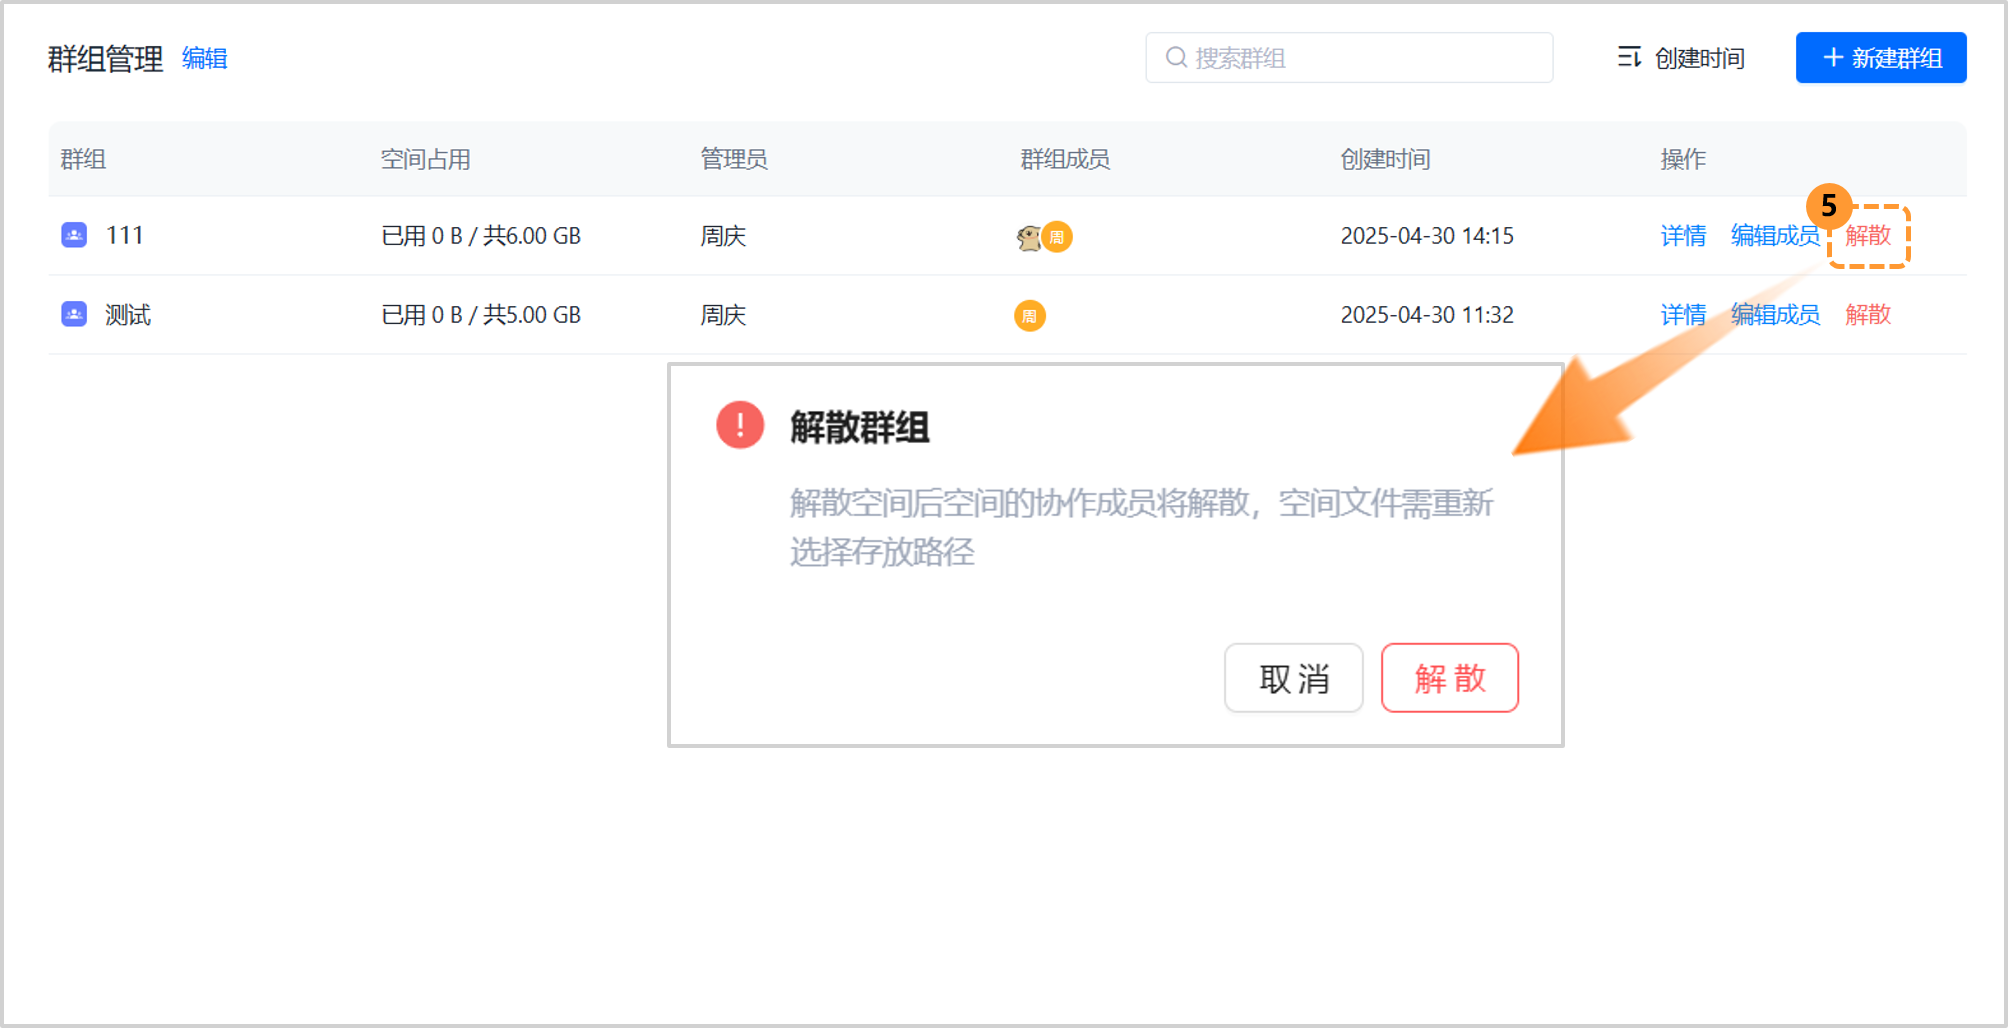Click the sort icon before 创建时间
The height and width of the screenshot is (1028, 2008).
point(1629,58)
